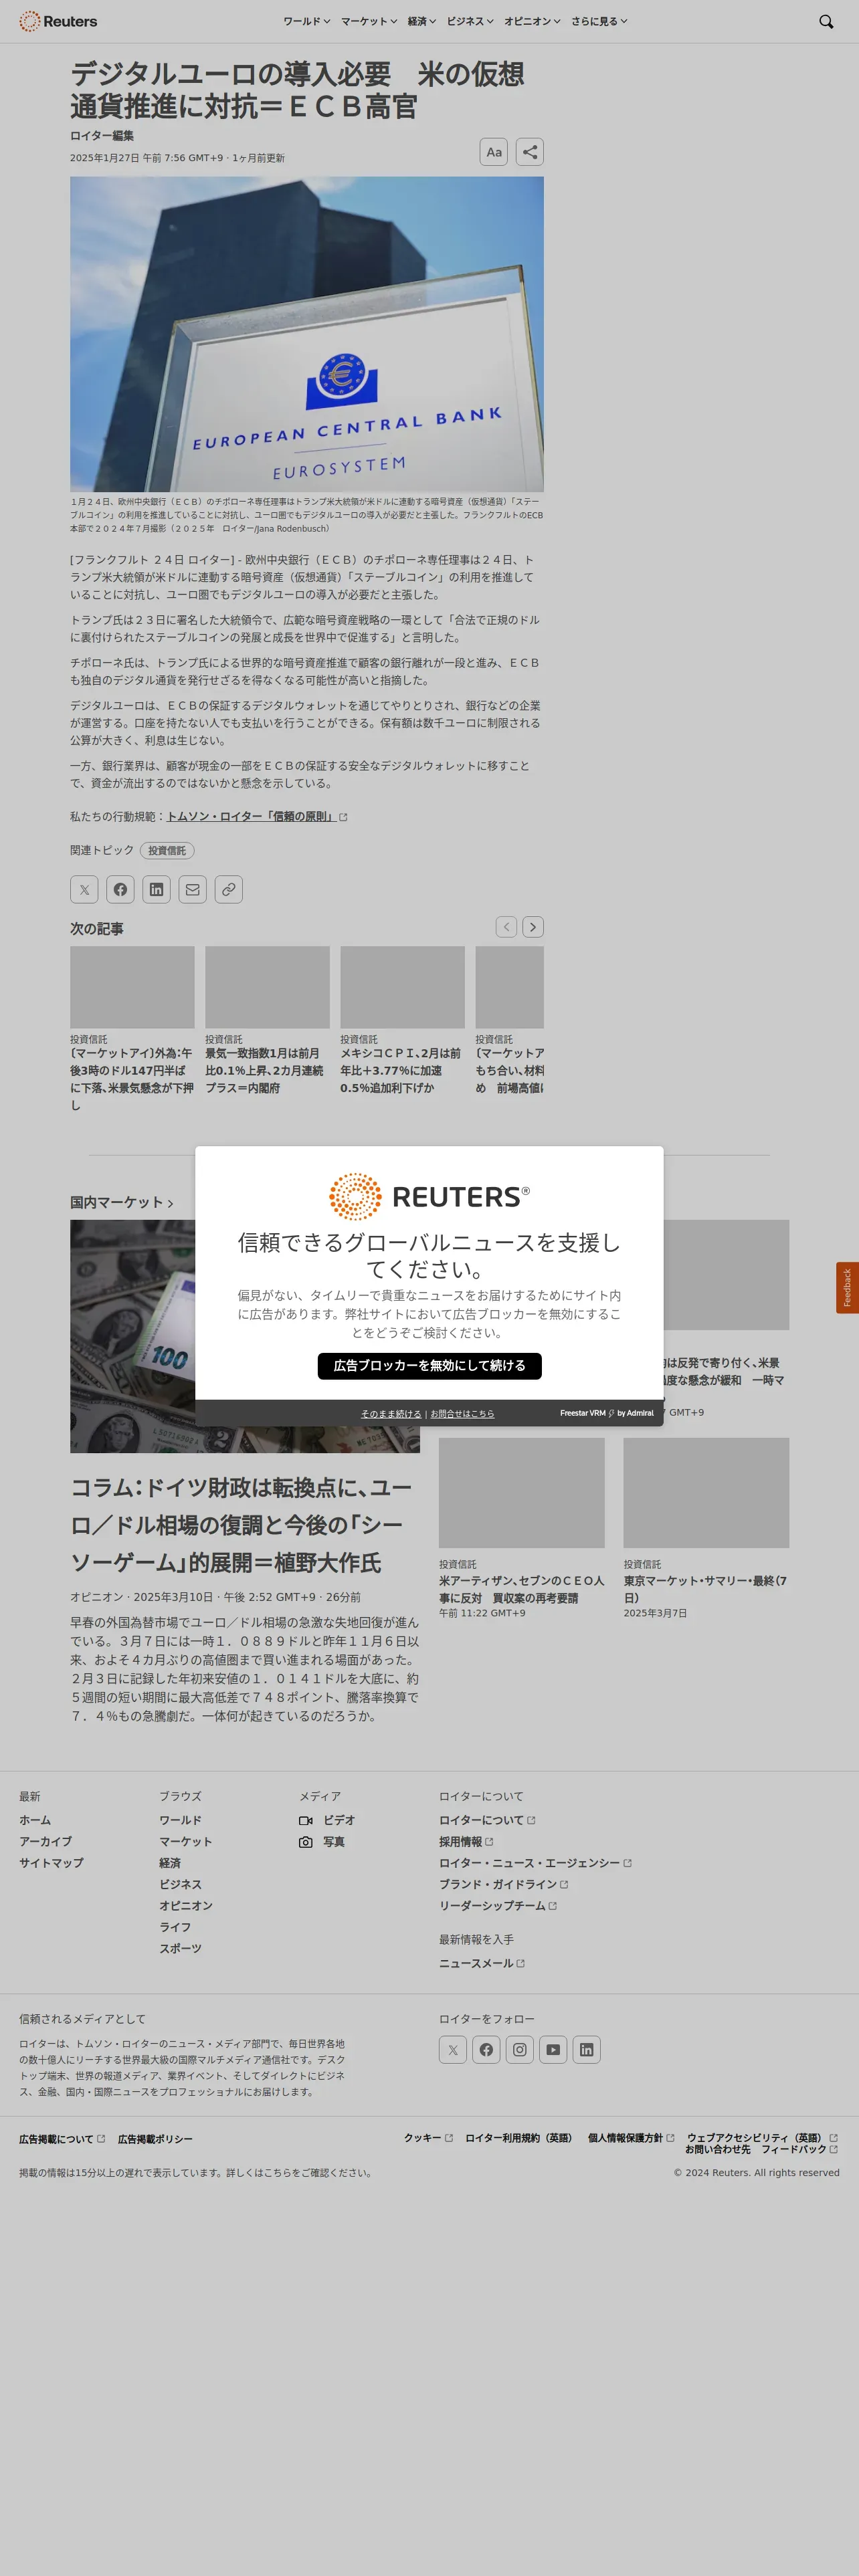Click the ECB building article image
The height and width of the screenshot is (2576, 859).
307,334
